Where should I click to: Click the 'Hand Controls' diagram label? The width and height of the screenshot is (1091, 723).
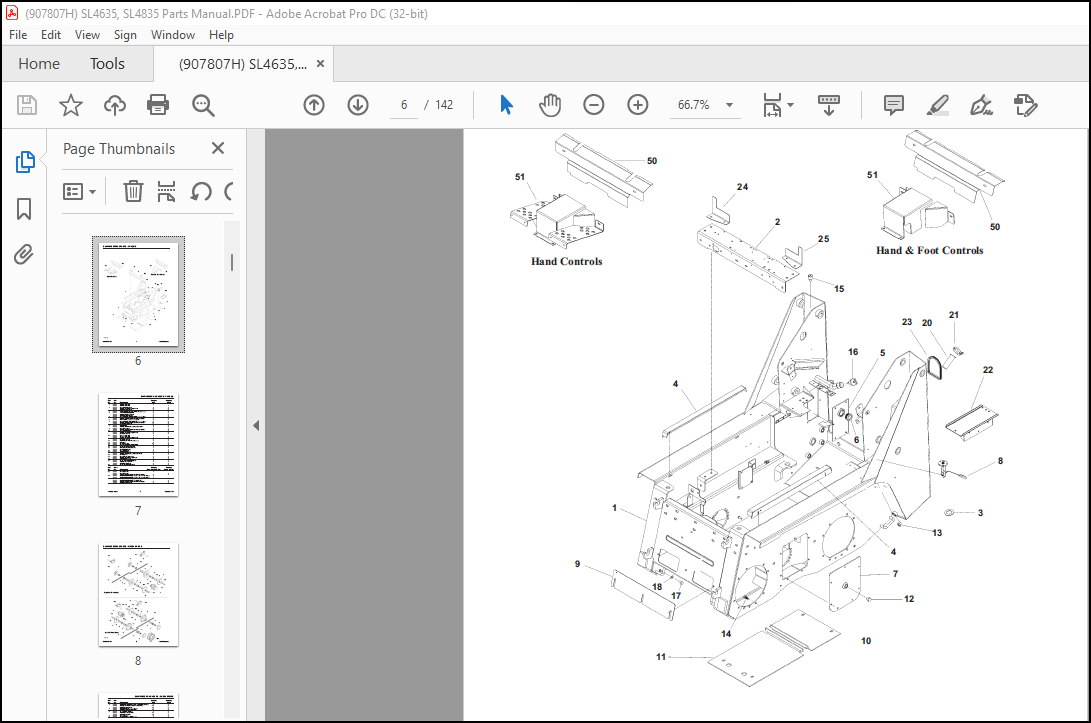tap(566, 262)
